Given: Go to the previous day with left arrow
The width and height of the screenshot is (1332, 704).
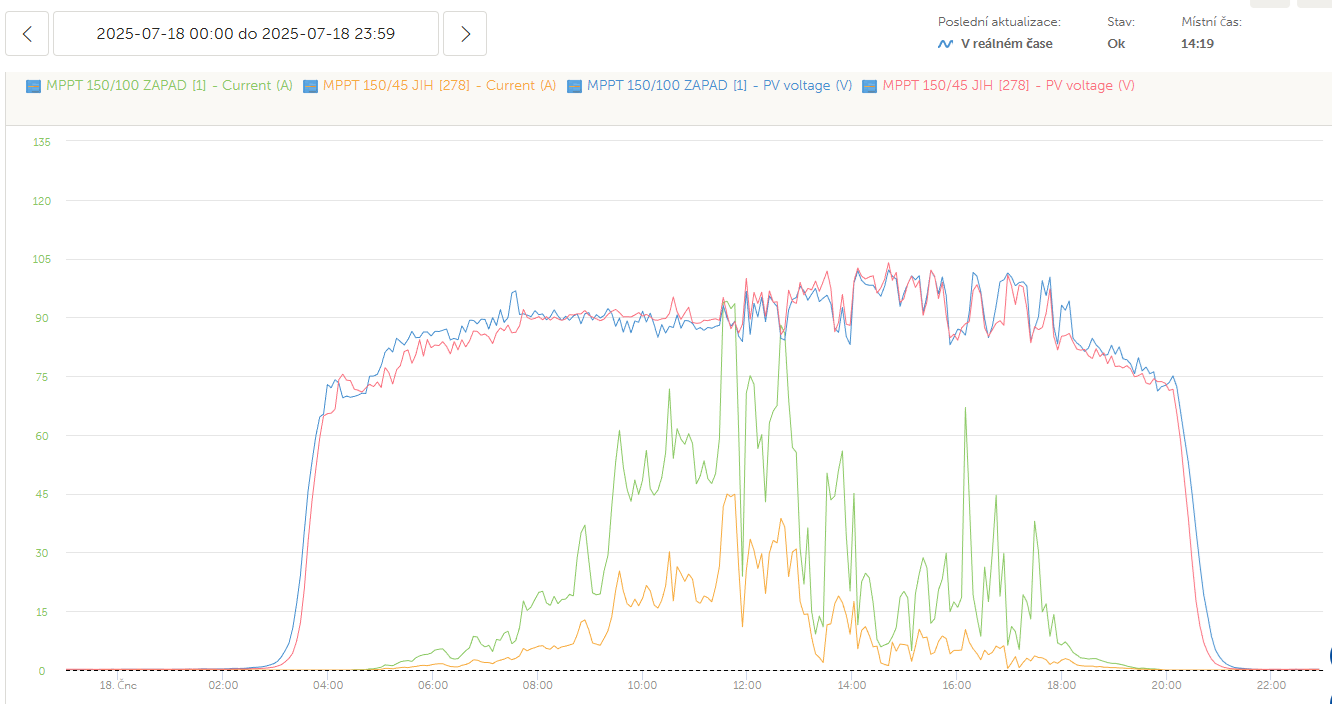Looking at the screenshot, I should 27,34.
